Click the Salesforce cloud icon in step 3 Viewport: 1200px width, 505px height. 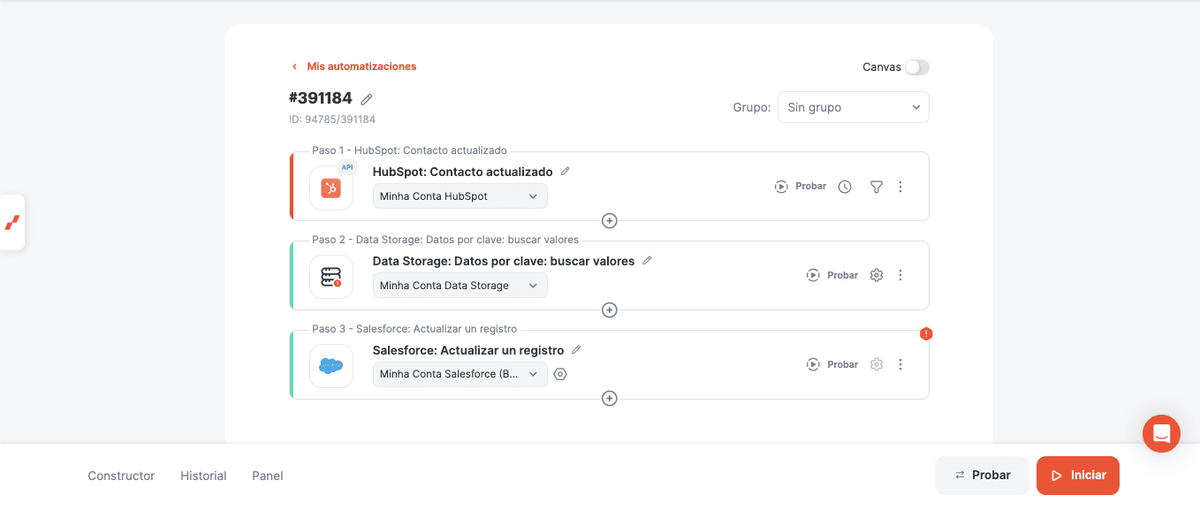coord(331,366)
